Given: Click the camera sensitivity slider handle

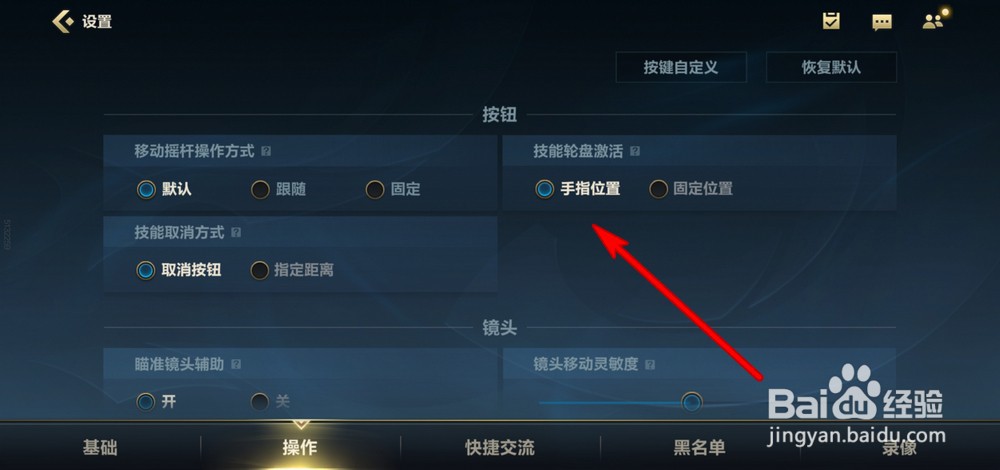Looking at the screenshot, I should (692, 402).
